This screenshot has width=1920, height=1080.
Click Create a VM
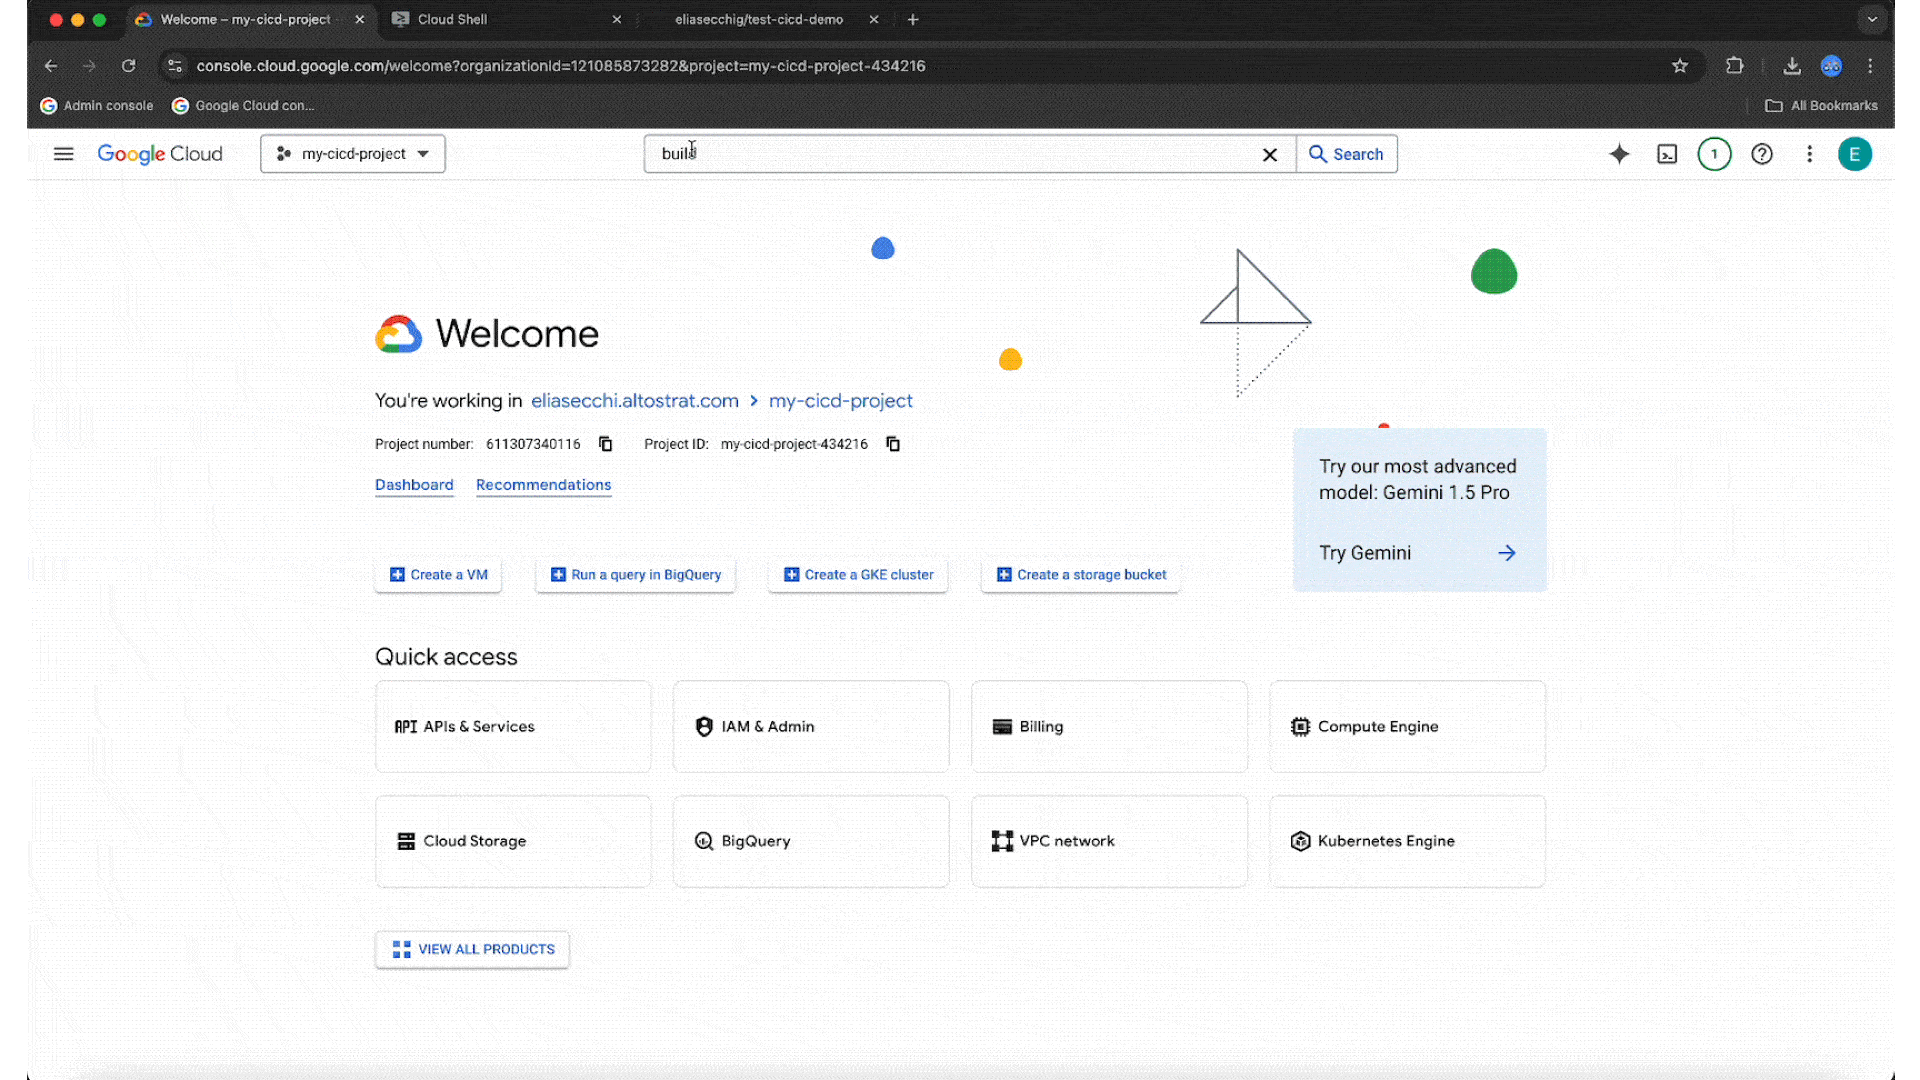pos(438,575)
